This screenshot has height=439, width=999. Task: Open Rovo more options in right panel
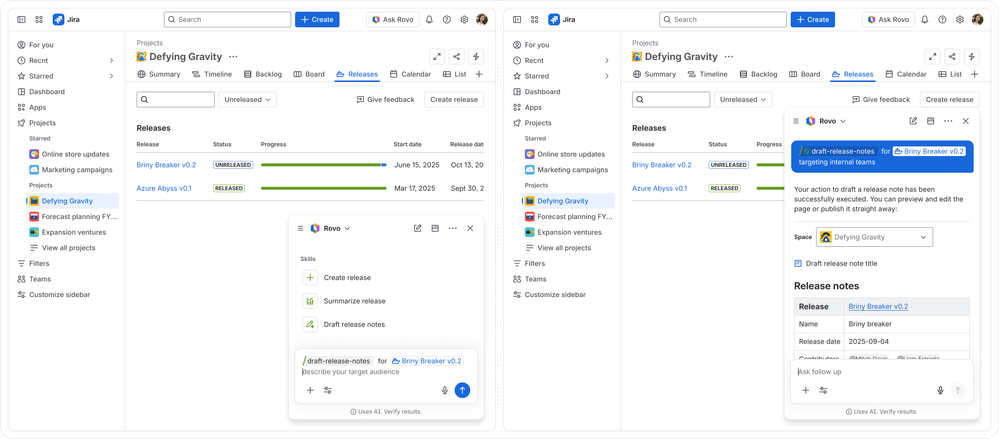coord(948,121)
